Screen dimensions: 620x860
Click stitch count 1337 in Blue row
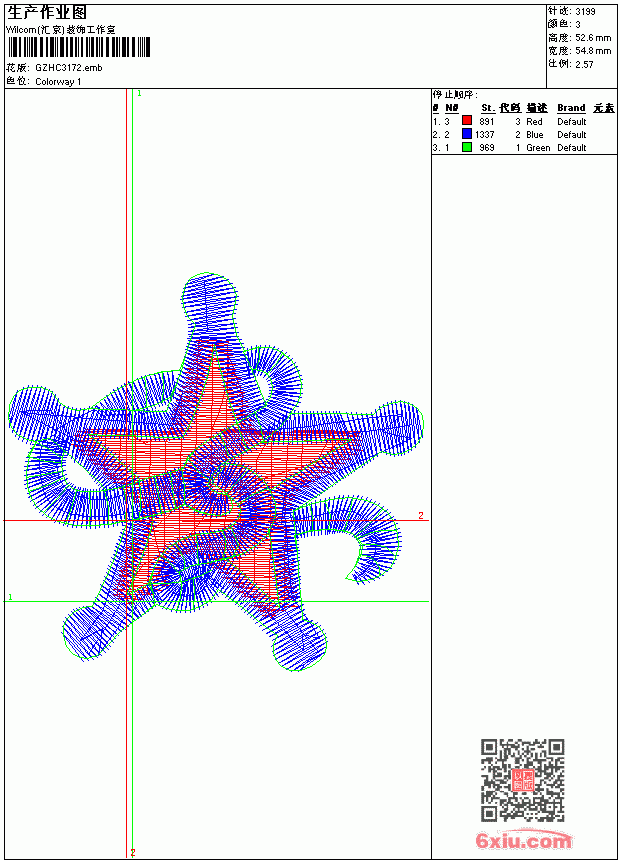click(485, 134)
